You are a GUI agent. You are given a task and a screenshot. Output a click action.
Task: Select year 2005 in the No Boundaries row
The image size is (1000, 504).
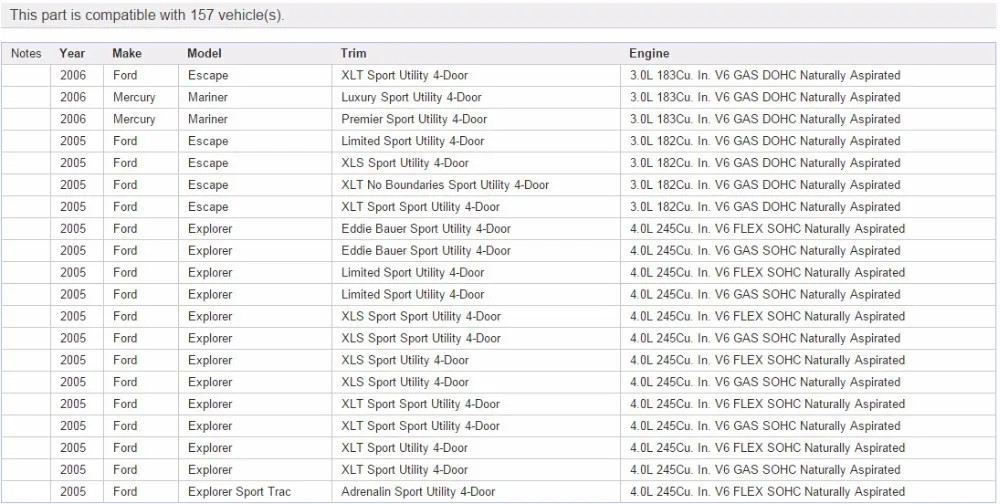coord(73,185)
